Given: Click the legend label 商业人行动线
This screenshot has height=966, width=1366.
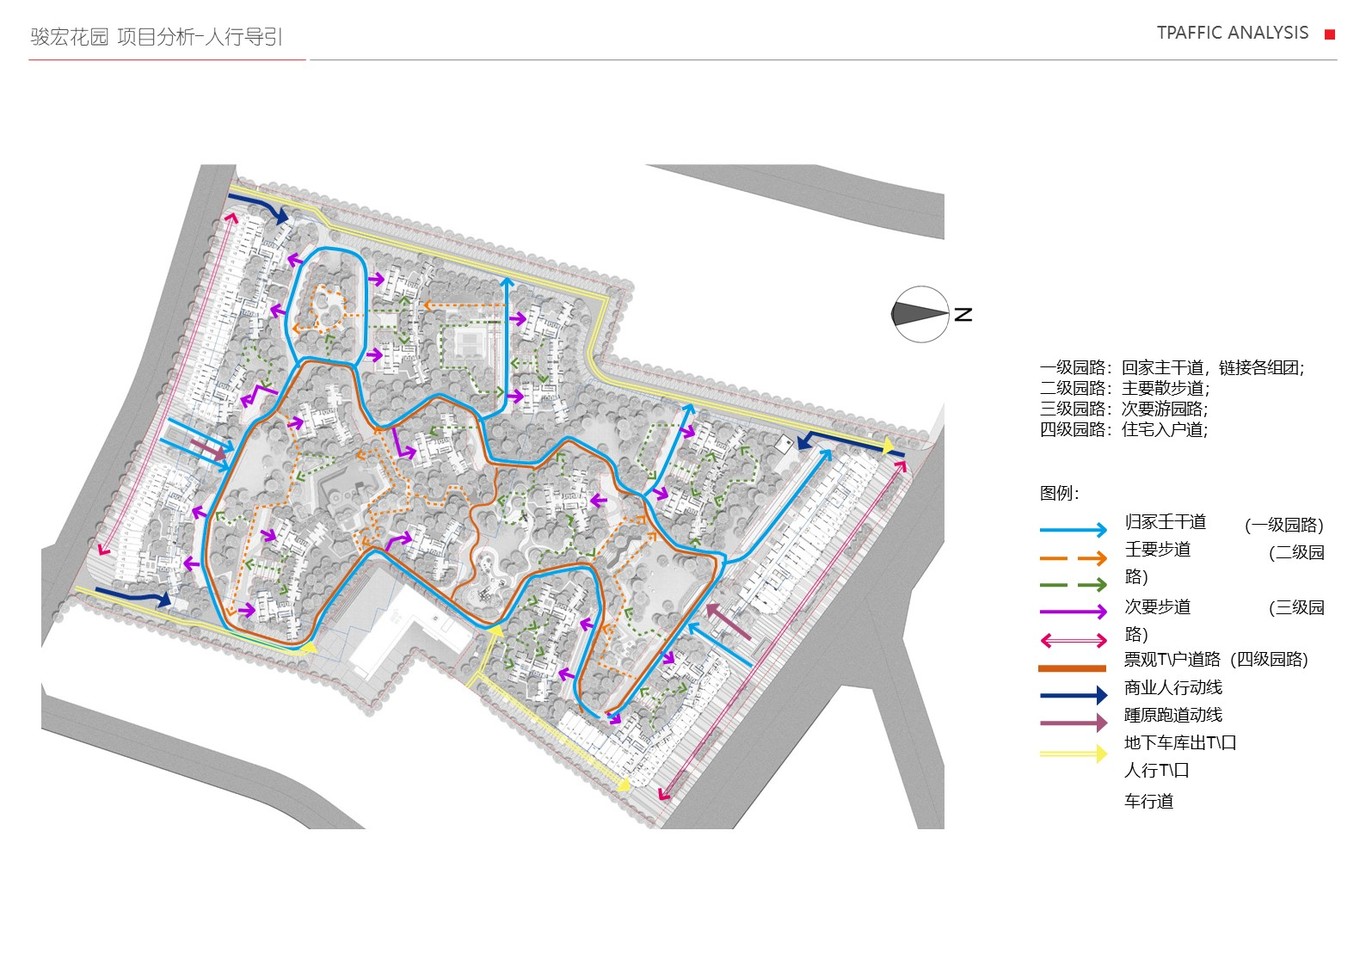Looking at the screenshot, I should pos(1173,688).
